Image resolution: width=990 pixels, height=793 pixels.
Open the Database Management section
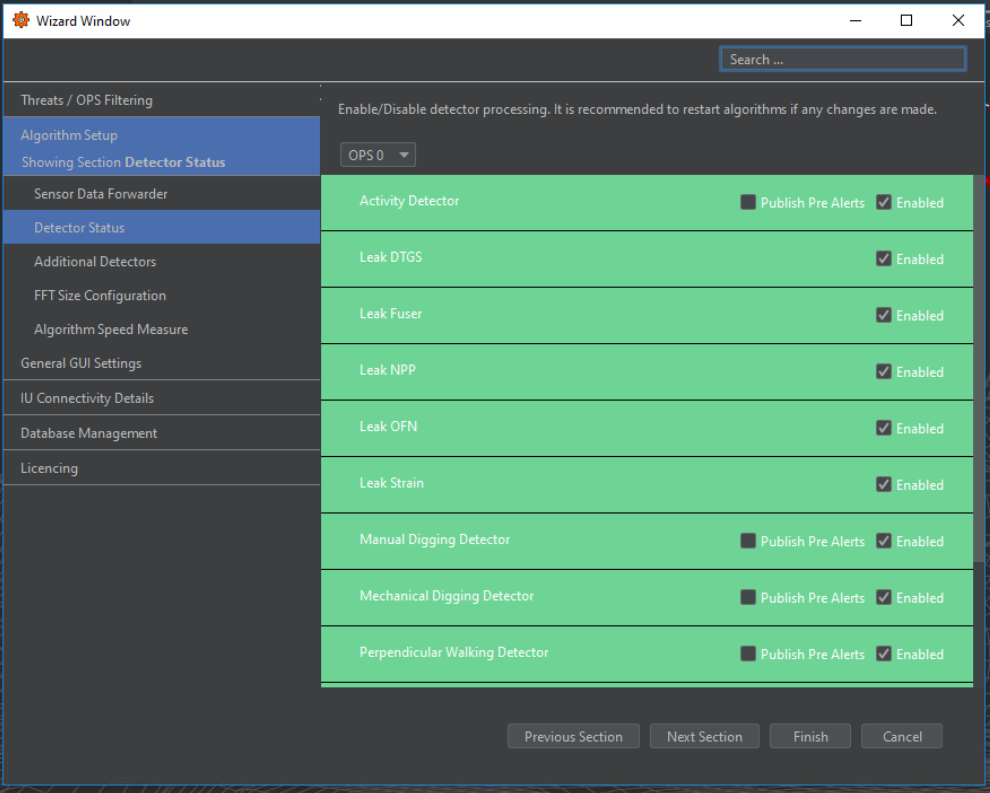[89, 433]
